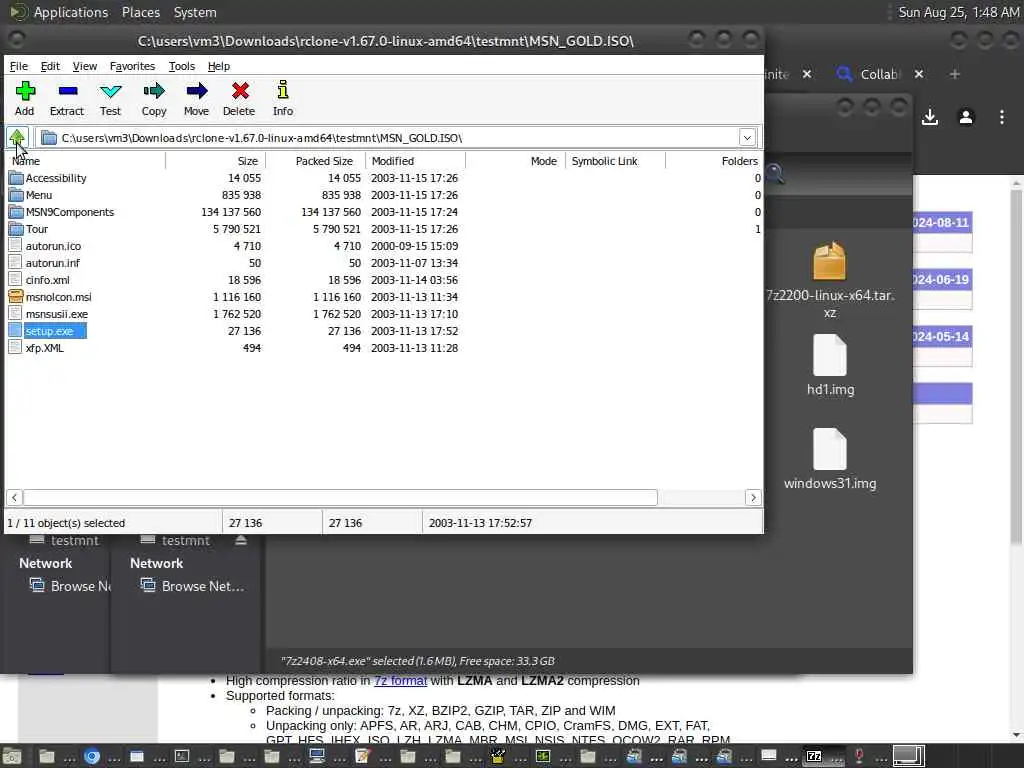
Task: Open the System panel menu
Action: [195, 12]
